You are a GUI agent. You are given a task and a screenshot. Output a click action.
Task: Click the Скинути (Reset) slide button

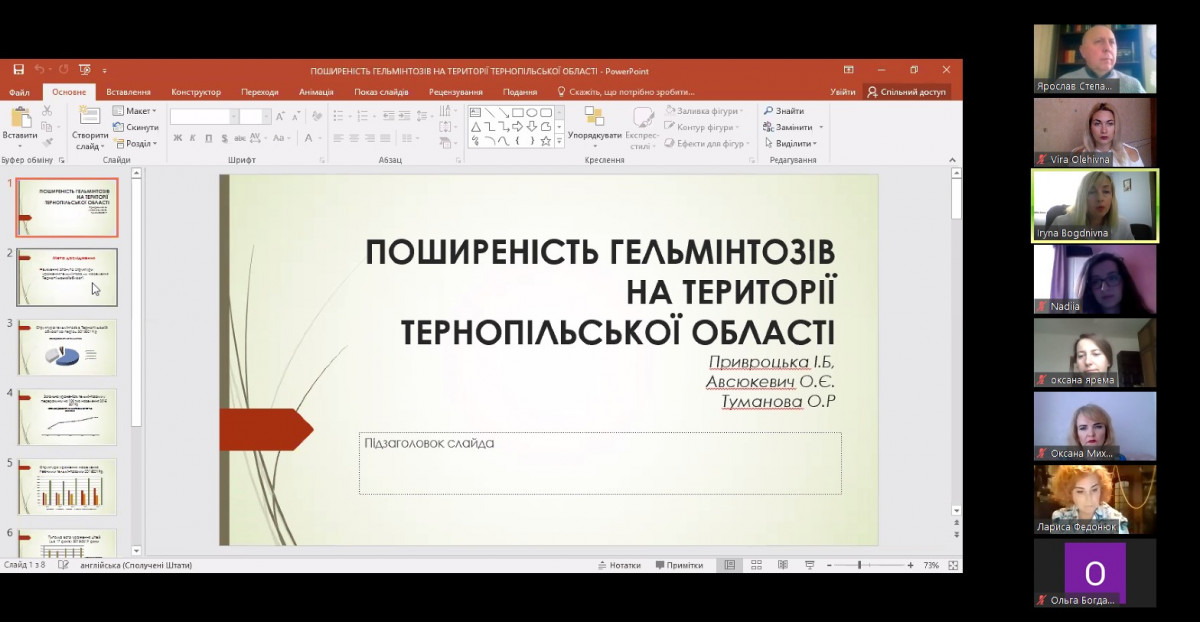tap(136, 127)
